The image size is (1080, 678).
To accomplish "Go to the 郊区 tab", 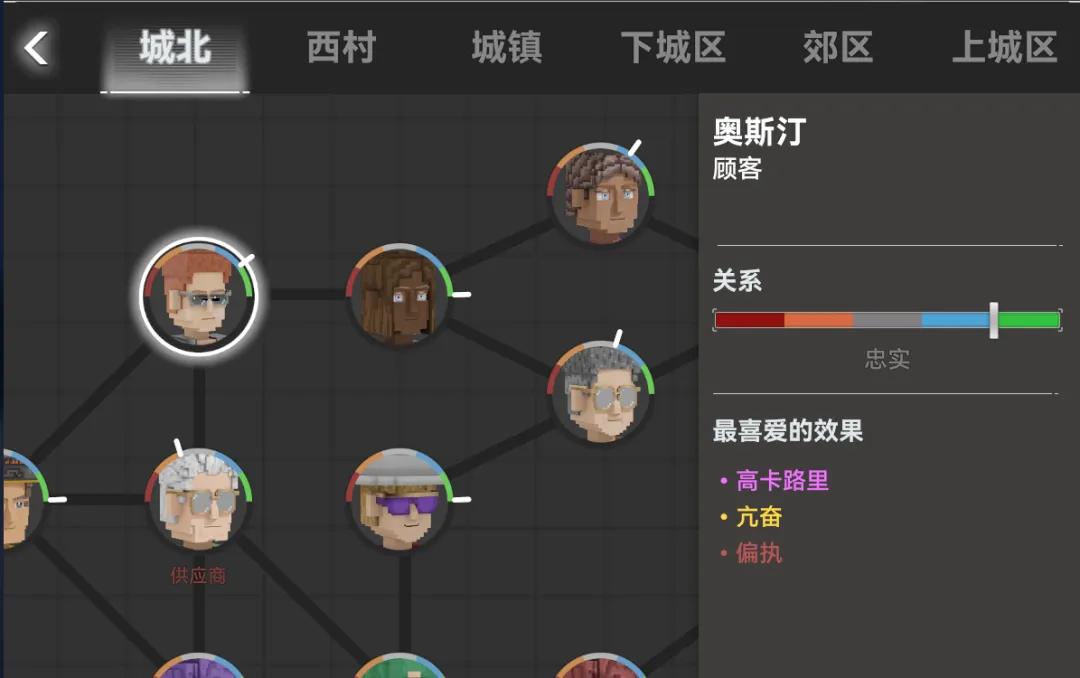I will [x=838, y=48].
